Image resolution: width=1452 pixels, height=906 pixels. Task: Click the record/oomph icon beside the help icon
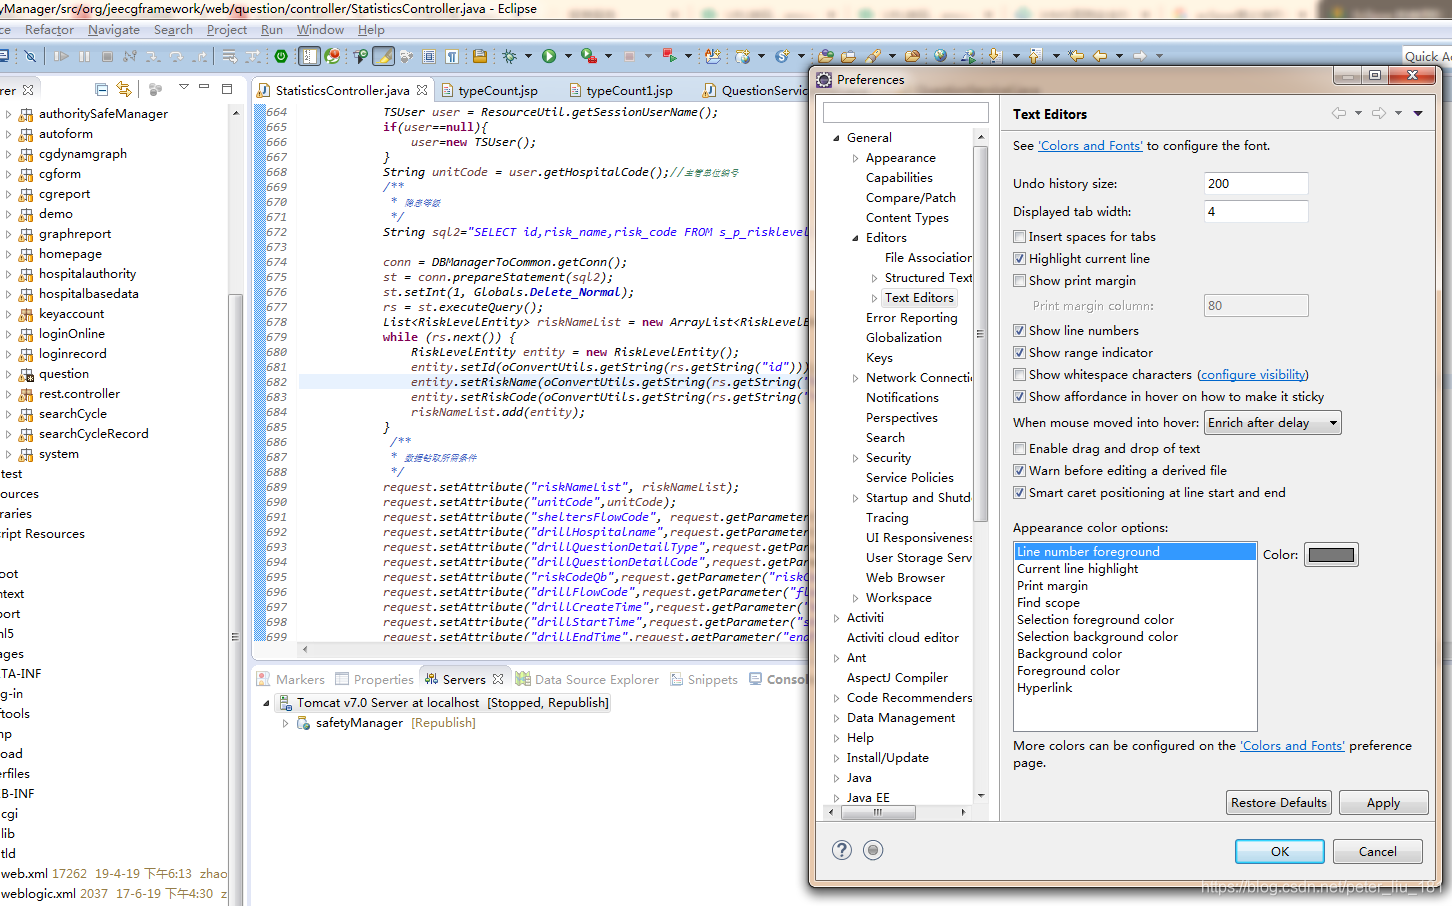[x=873, y=850]
